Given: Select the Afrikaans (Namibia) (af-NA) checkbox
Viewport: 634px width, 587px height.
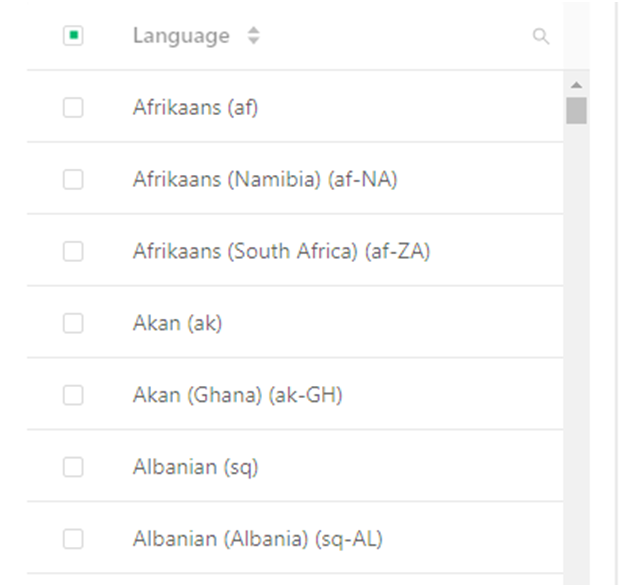Looking at the screenshot, I should [x=73, y=179].
